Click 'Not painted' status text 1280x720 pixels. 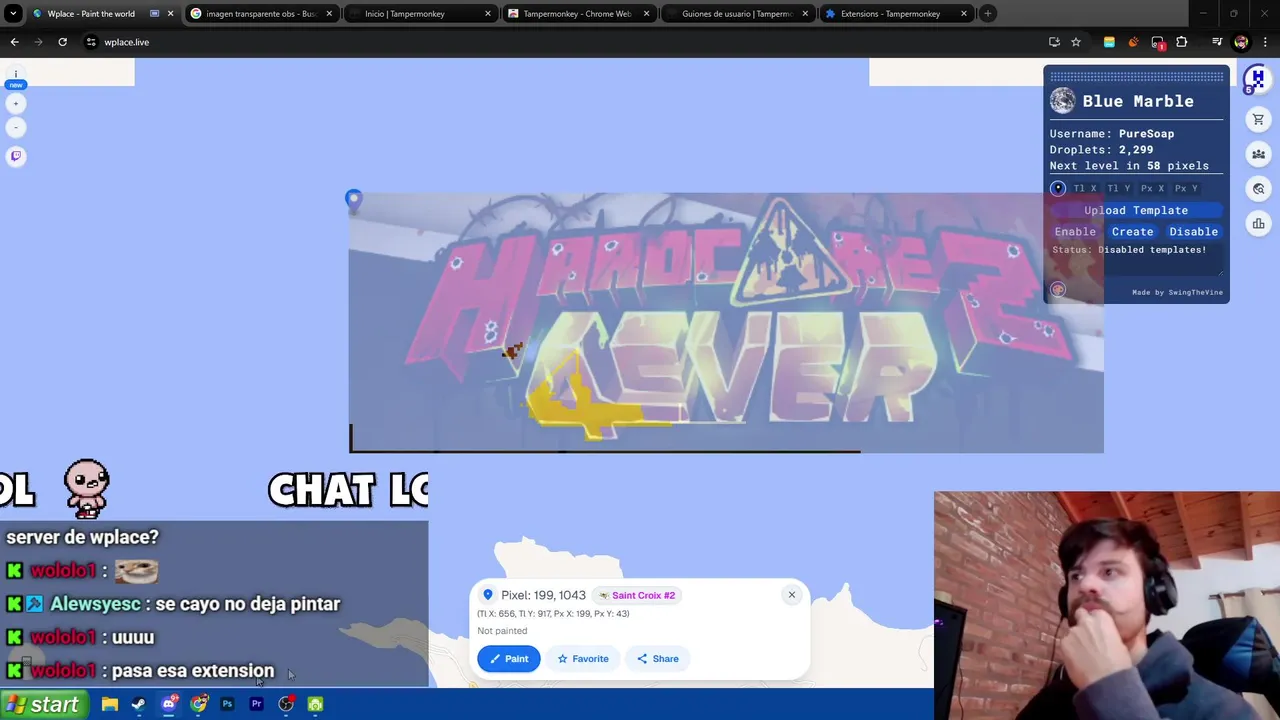tap(502, 631)
